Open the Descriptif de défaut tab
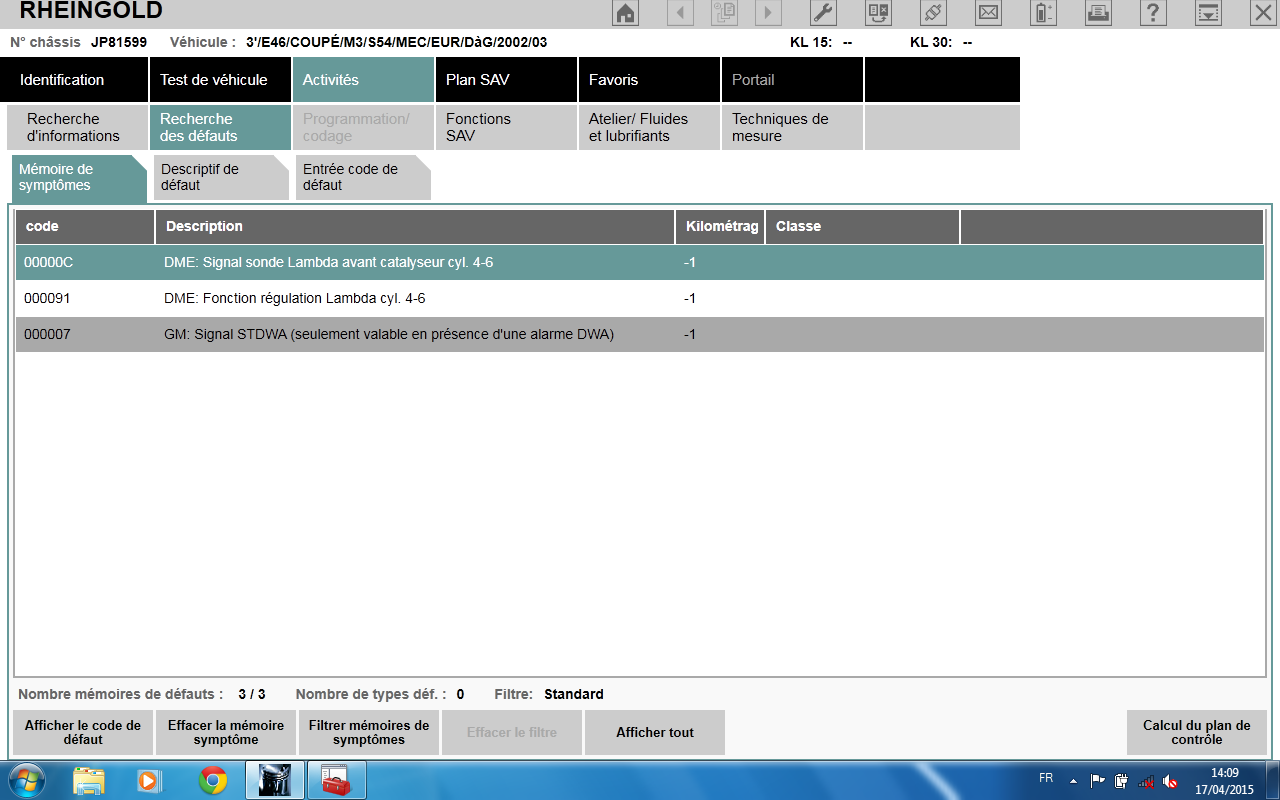This screenshot has width=1280, height=800. (x=220, y=178)
